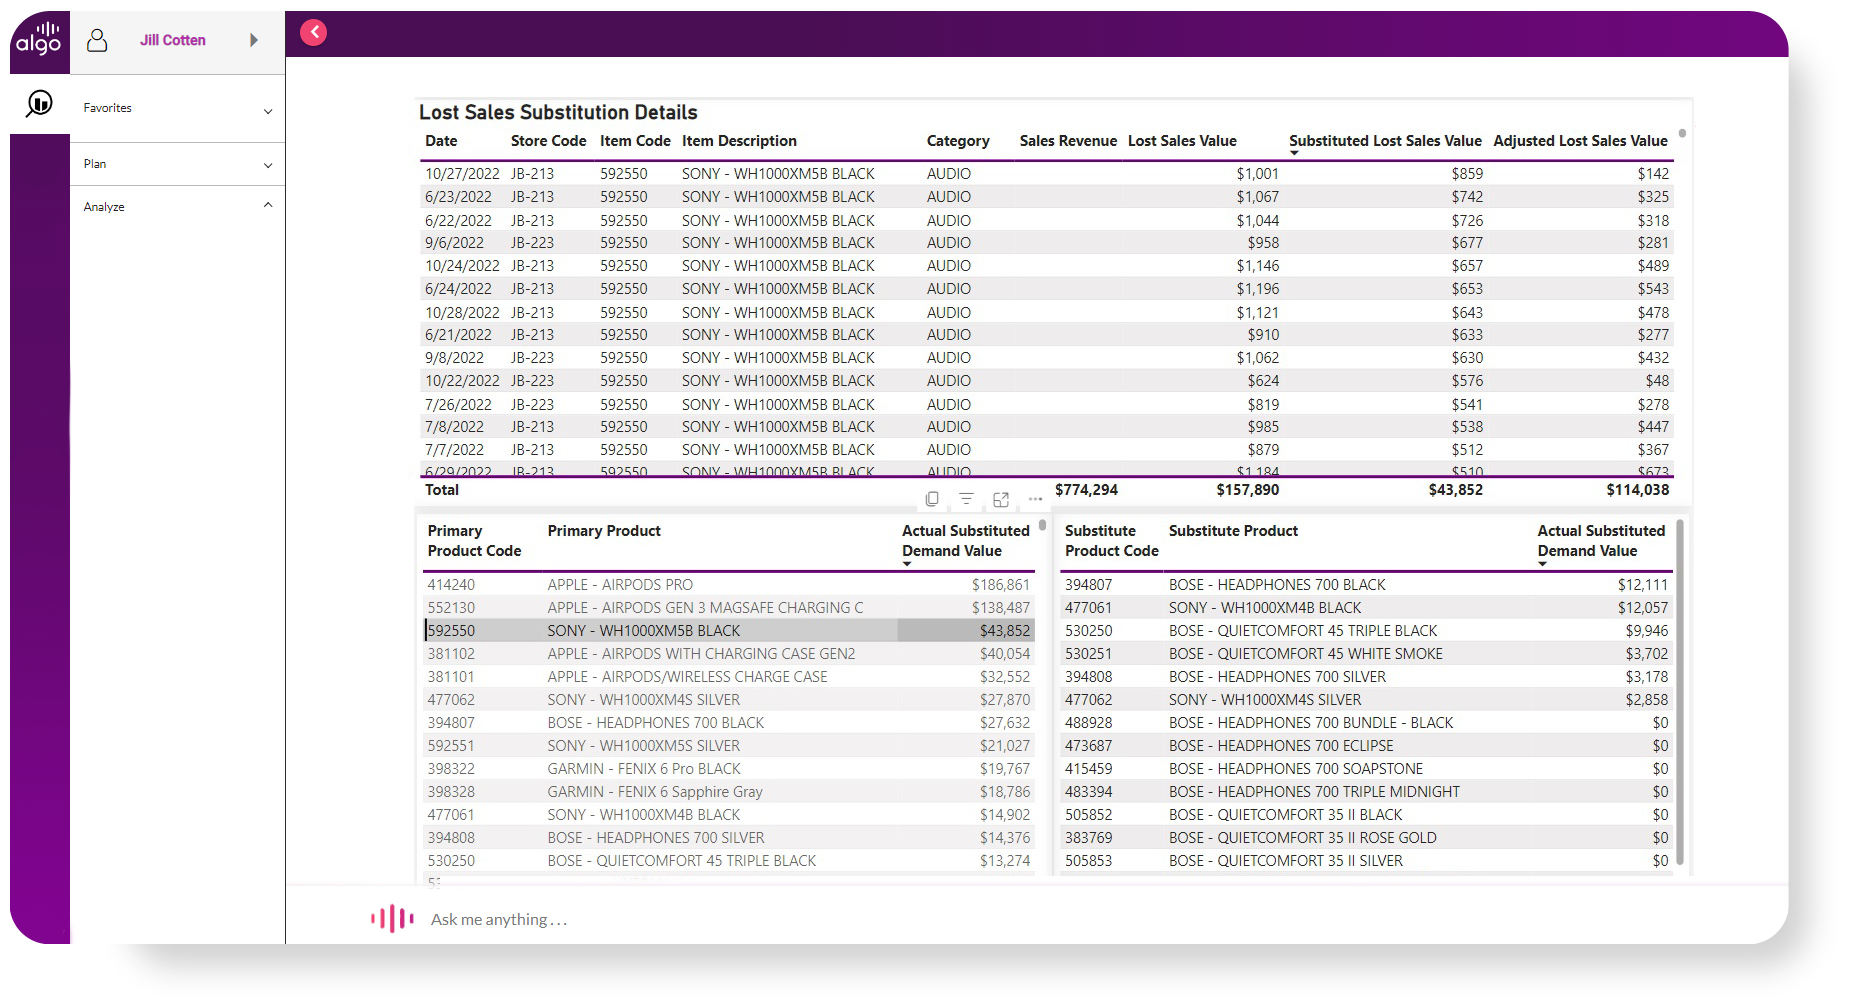Click the Primary Product column header
This screenshot has width=1851, height=1001.
(604, 531)
